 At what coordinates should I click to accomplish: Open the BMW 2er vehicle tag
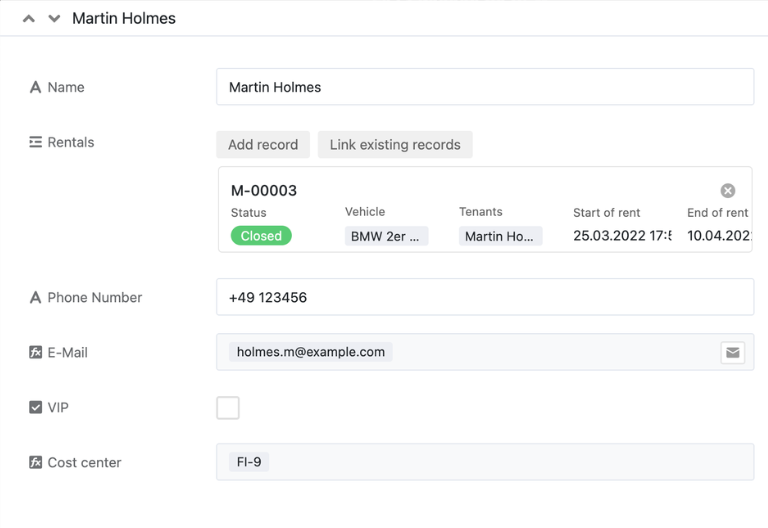click(x=386, y=237)
